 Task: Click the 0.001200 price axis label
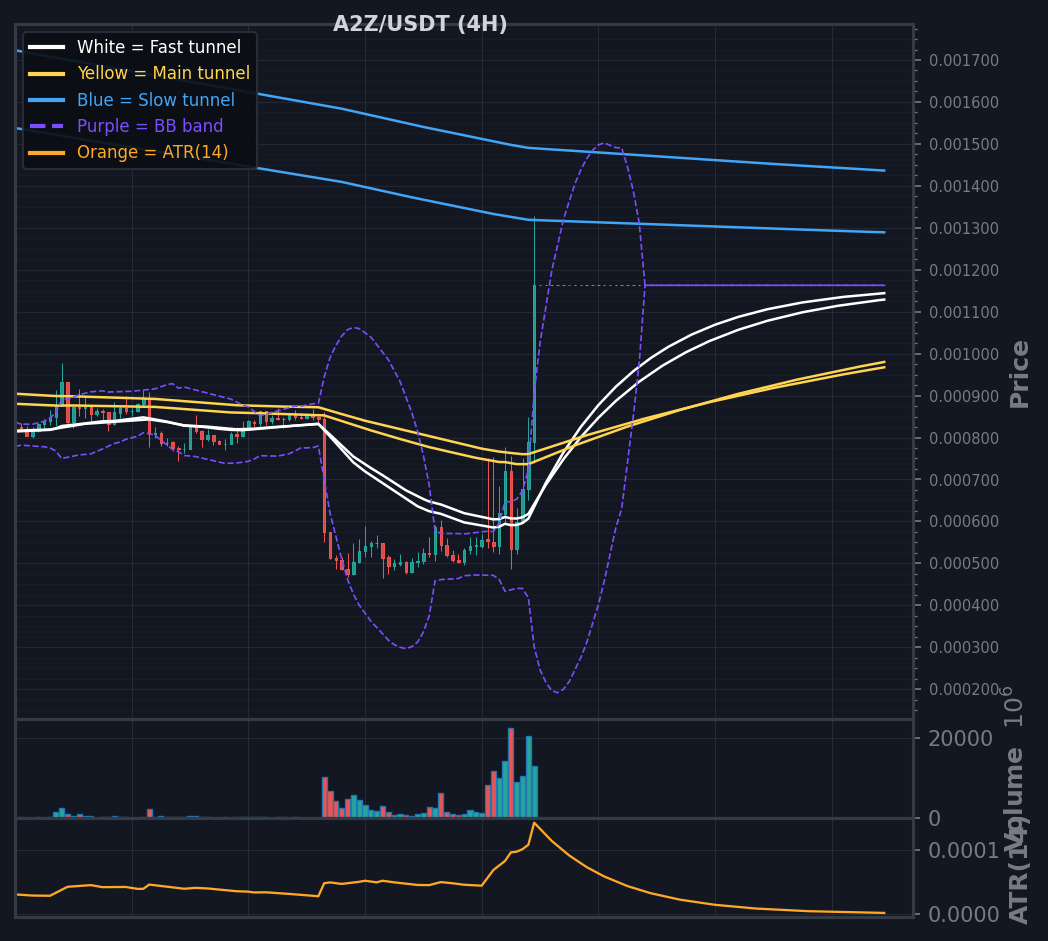[x=964, y=271]
